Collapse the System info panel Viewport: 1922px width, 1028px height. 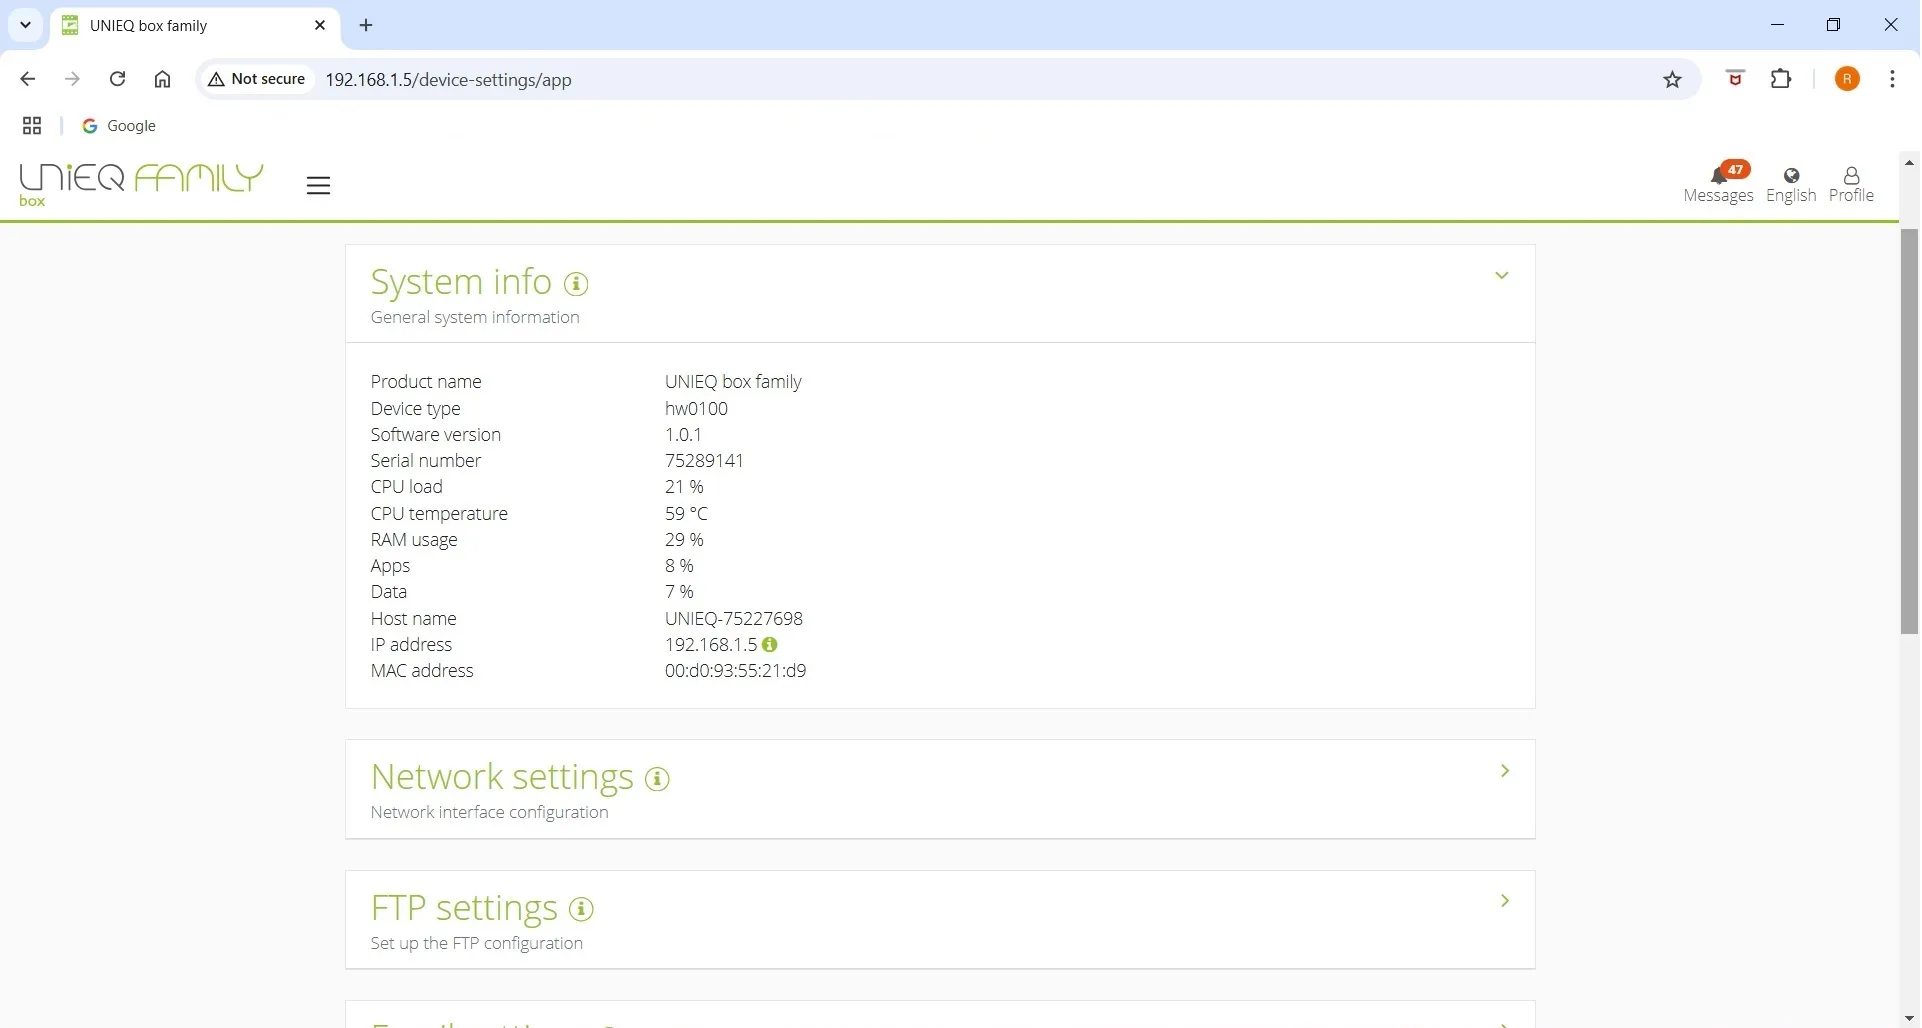pyautogui.click(x=1503, y=276)
